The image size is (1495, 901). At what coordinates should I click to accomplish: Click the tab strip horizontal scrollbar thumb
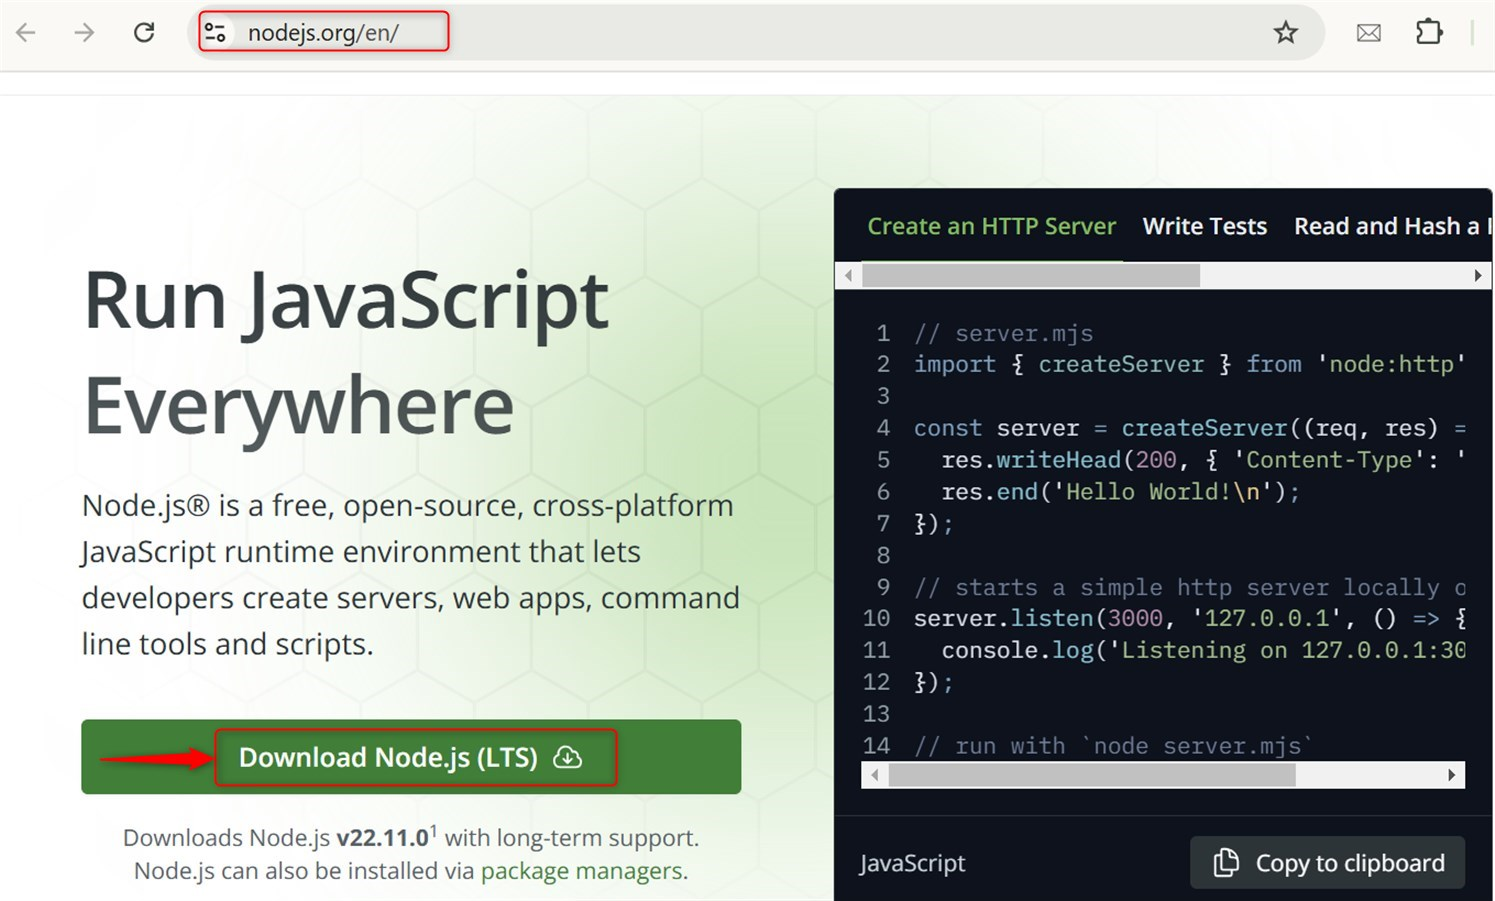coord(1031,275)
